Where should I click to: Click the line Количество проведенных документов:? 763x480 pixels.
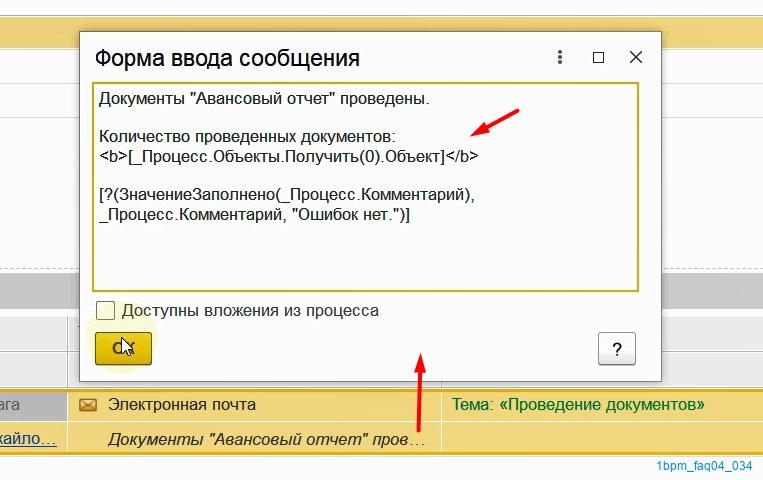point(247,137)
